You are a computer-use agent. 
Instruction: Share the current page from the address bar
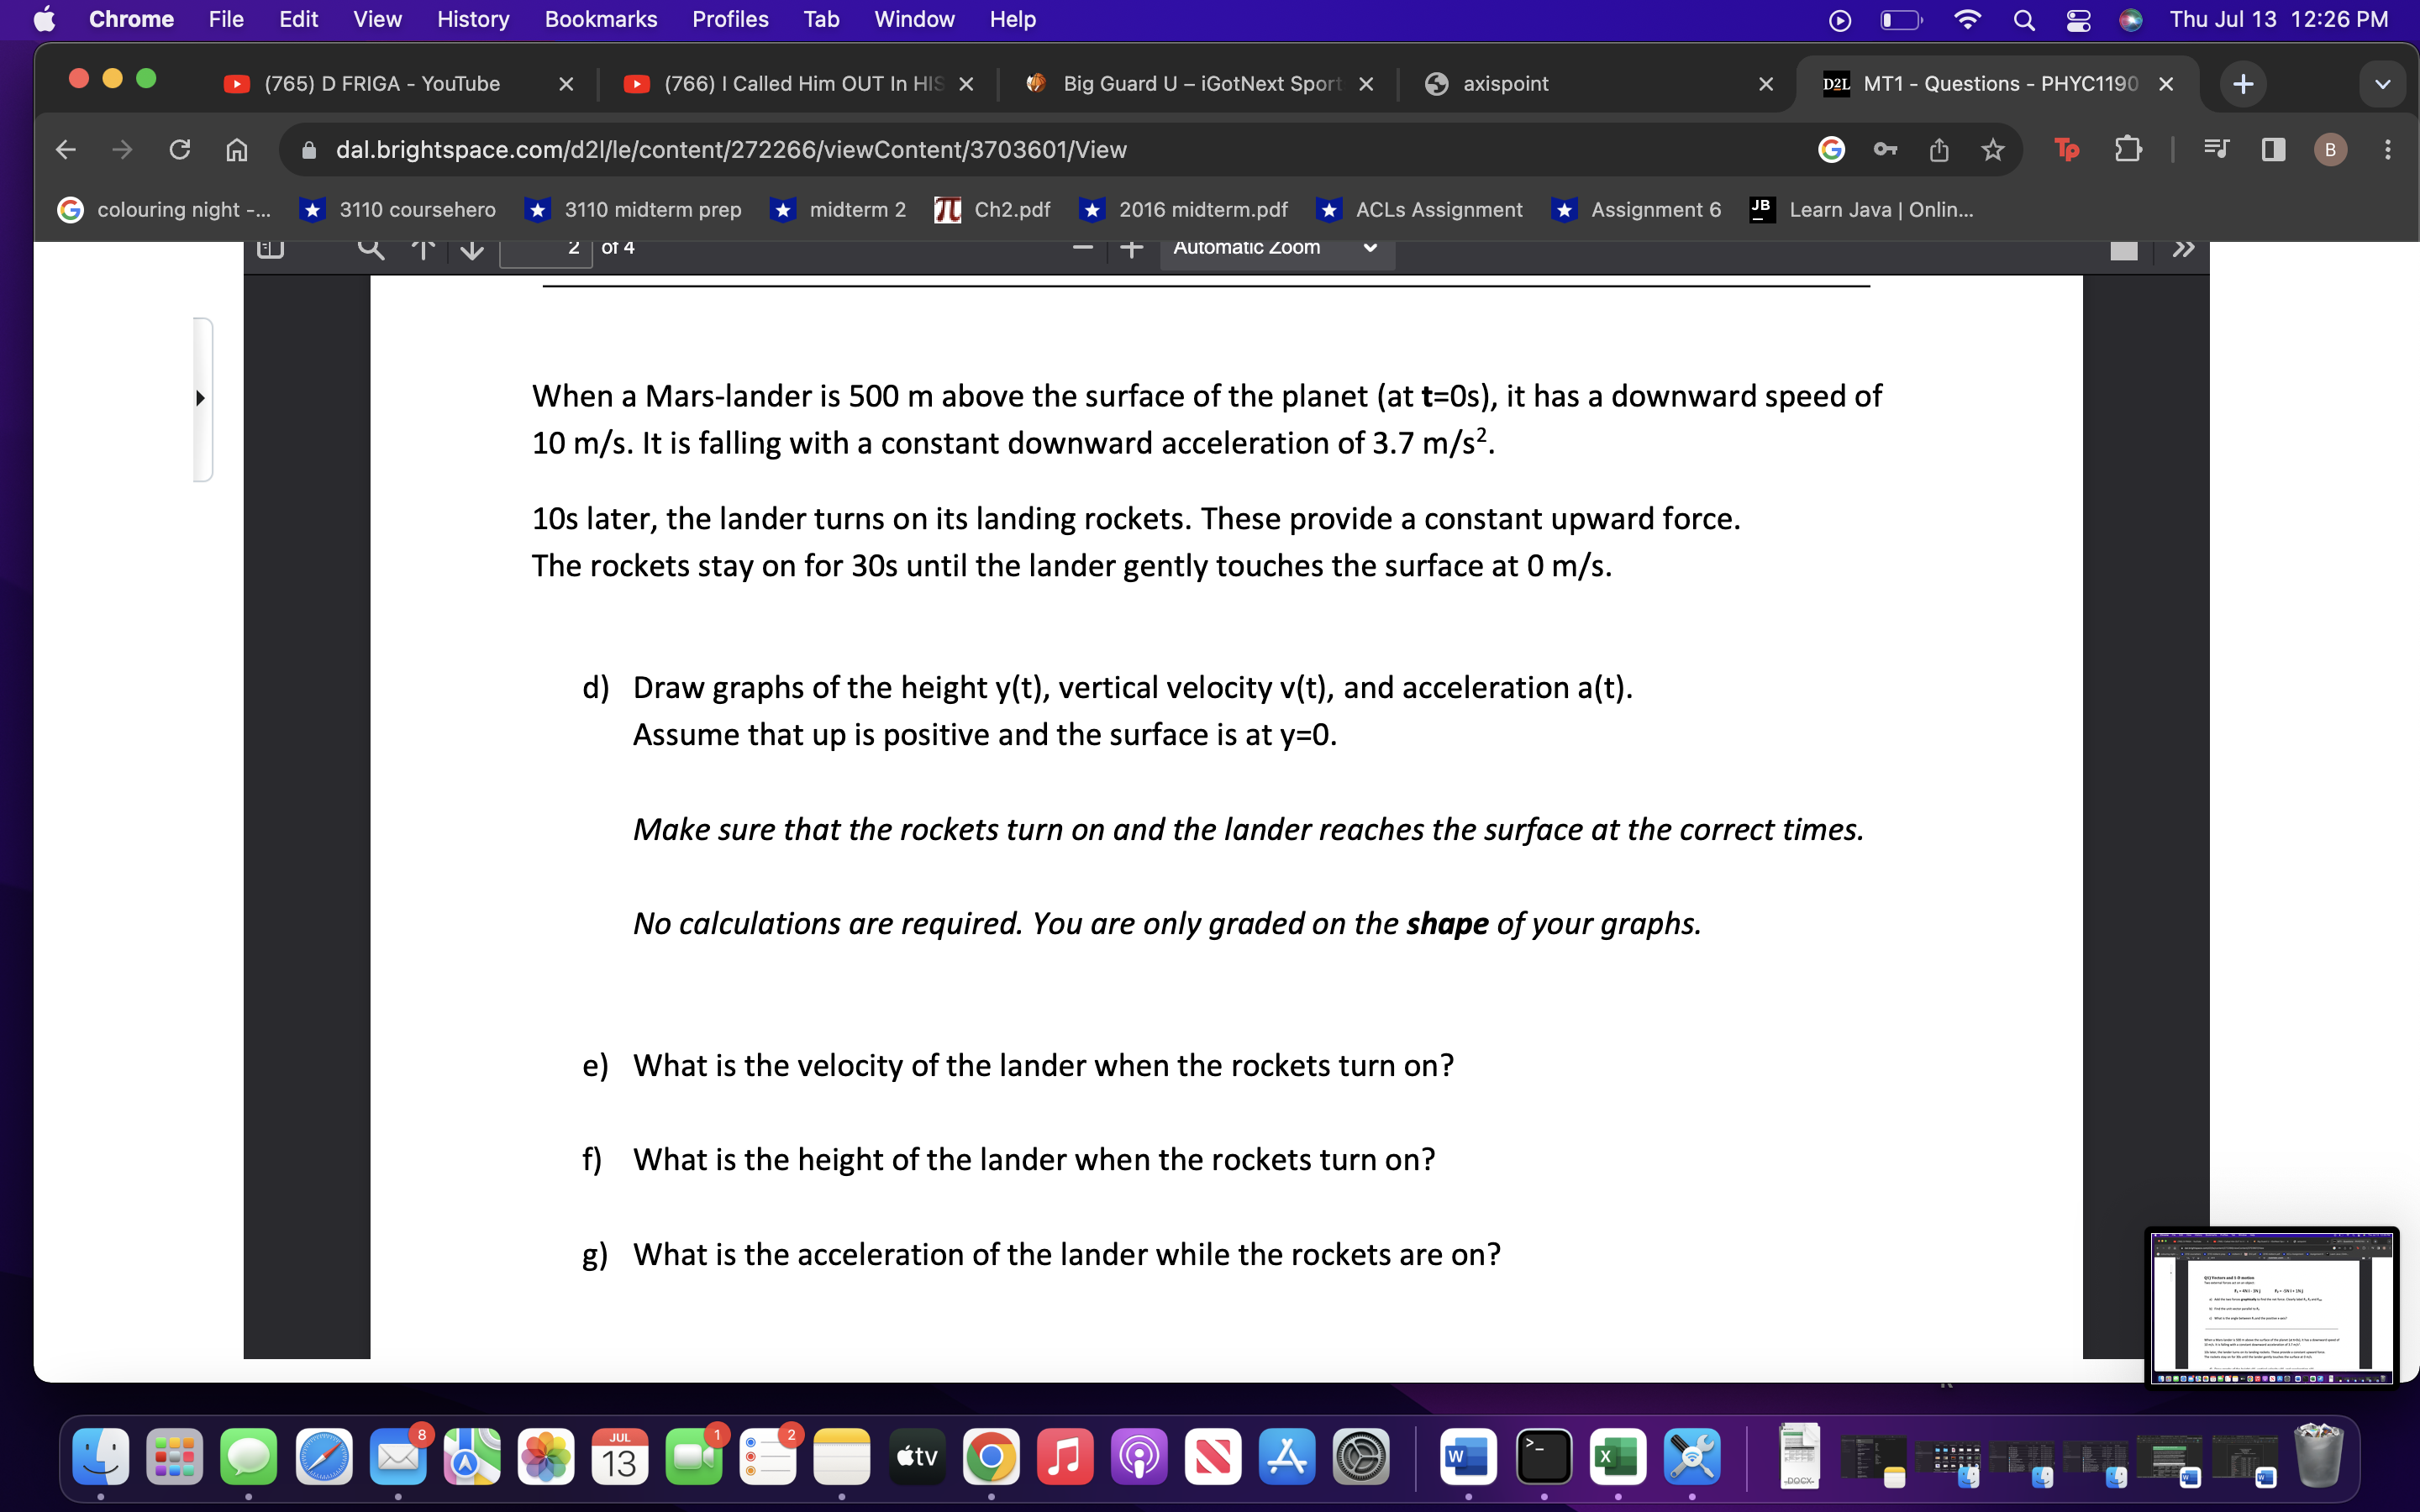pyautogui.click(x=1939, y=149)
